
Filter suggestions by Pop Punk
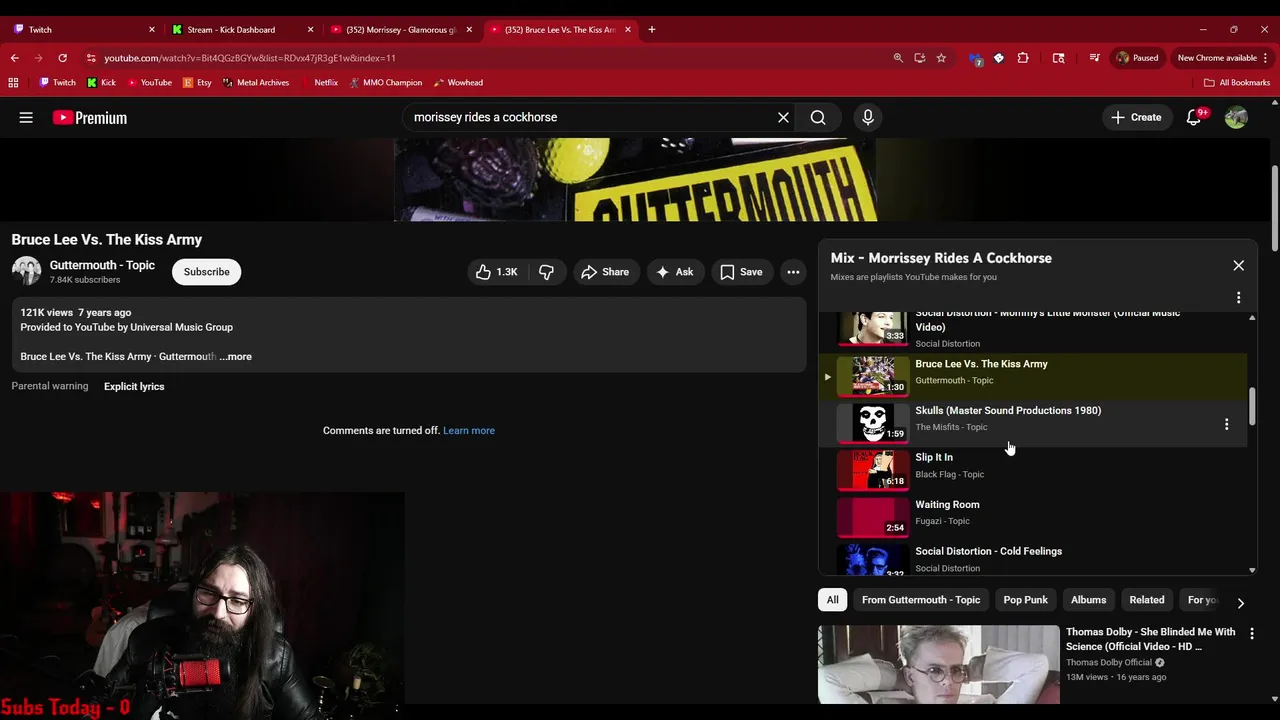(x=1025, y=599)
